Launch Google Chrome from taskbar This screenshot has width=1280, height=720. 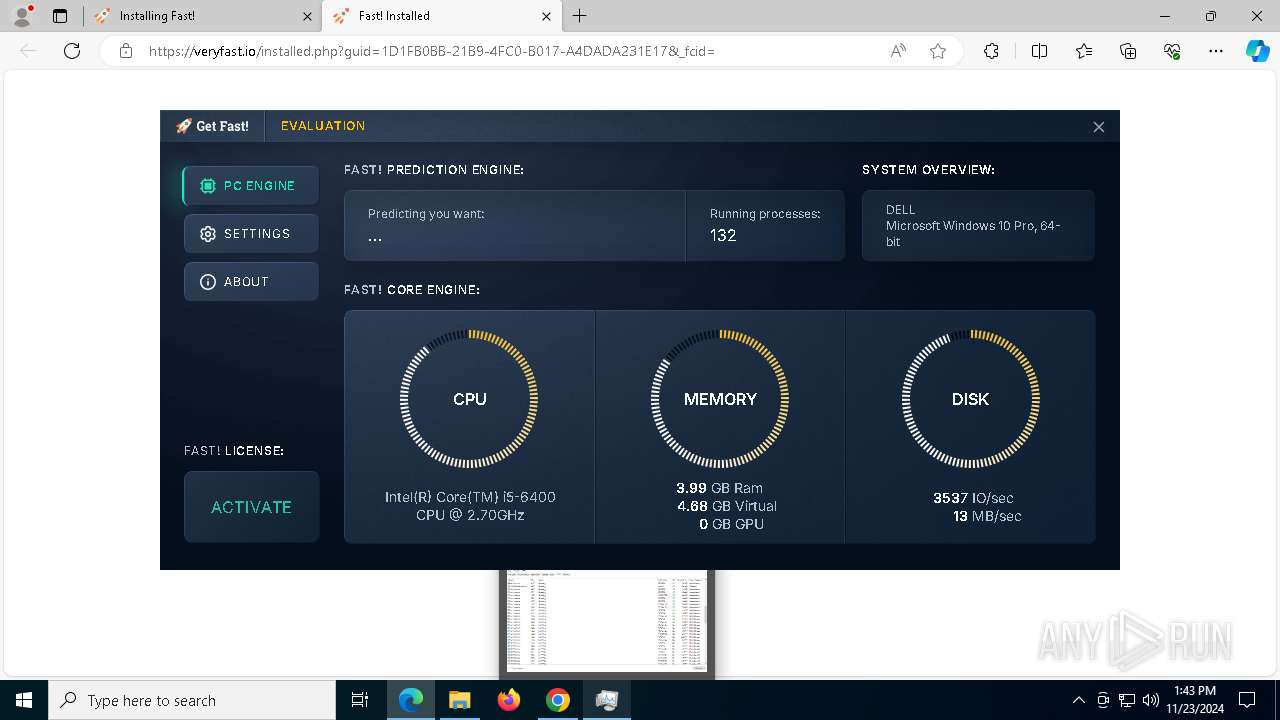(x=558, y=700)
